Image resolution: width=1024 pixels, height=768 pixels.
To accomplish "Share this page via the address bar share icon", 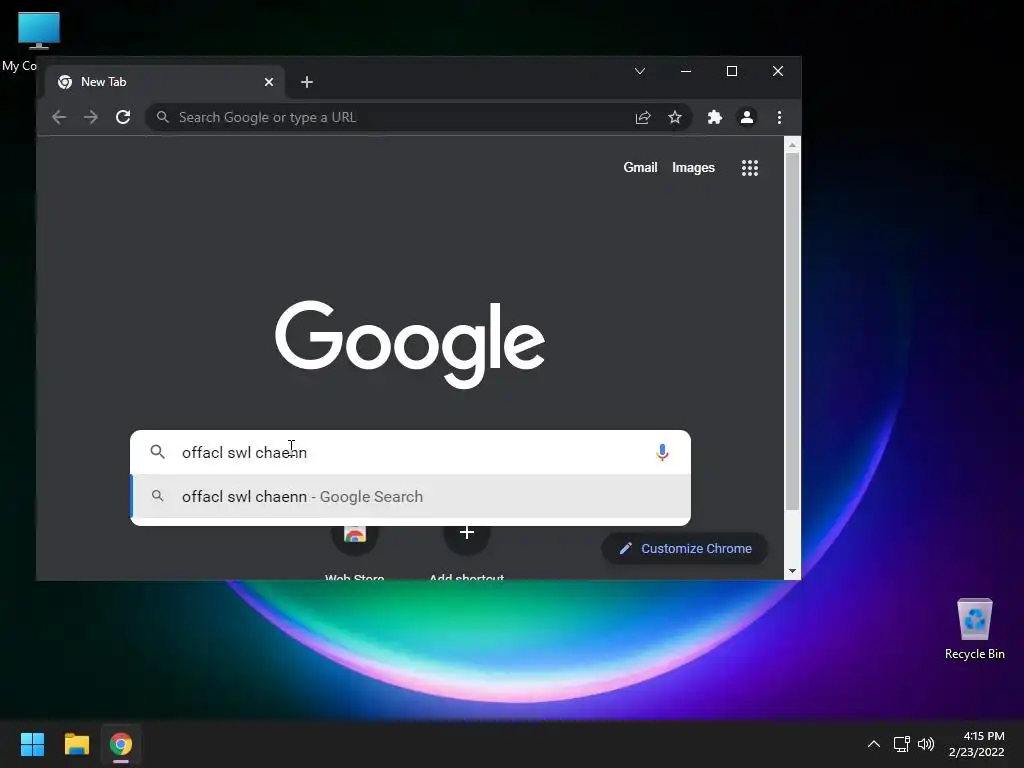I will (x=643, y=118).
